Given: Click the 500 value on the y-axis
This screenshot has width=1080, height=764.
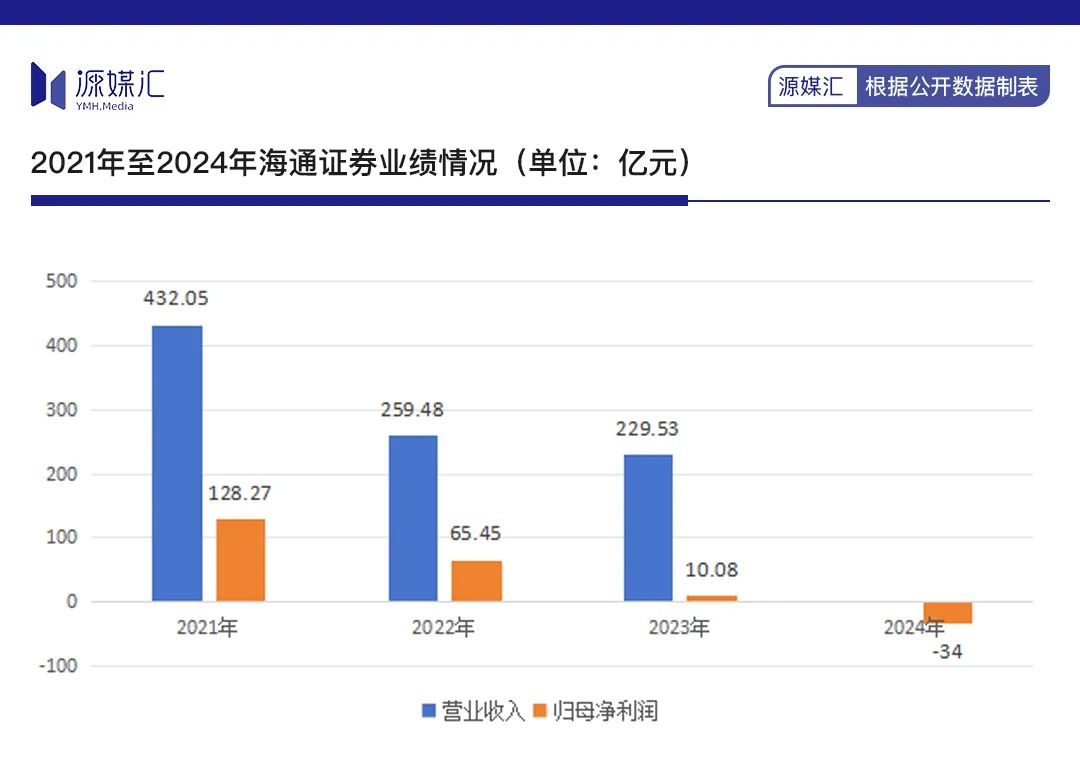Looking at the screenshot, I should click(61, 280).
